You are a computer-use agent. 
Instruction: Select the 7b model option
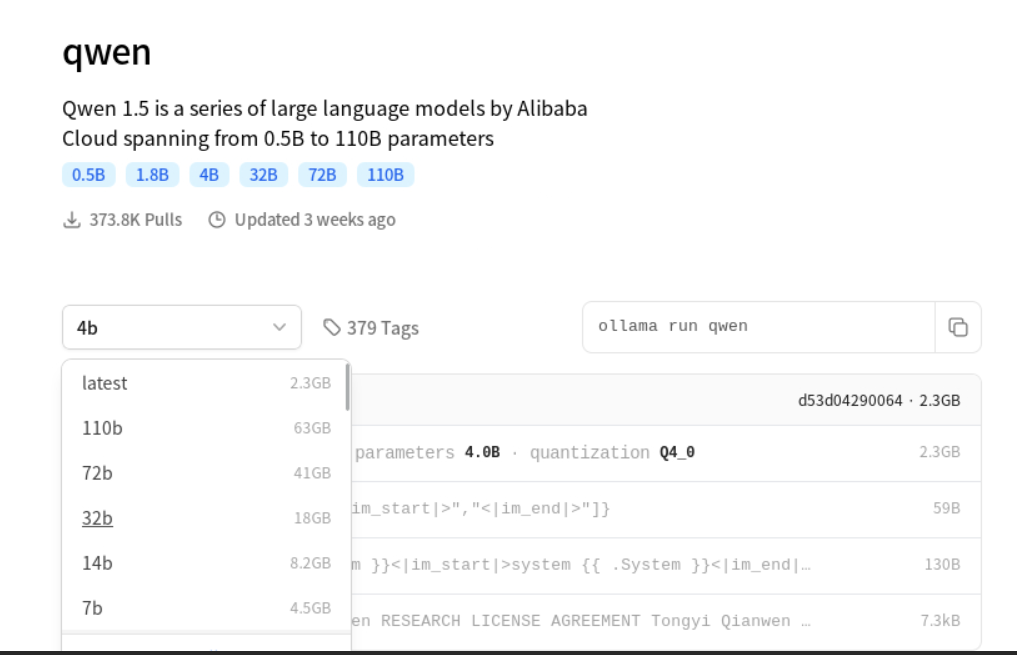coord(92,608)
